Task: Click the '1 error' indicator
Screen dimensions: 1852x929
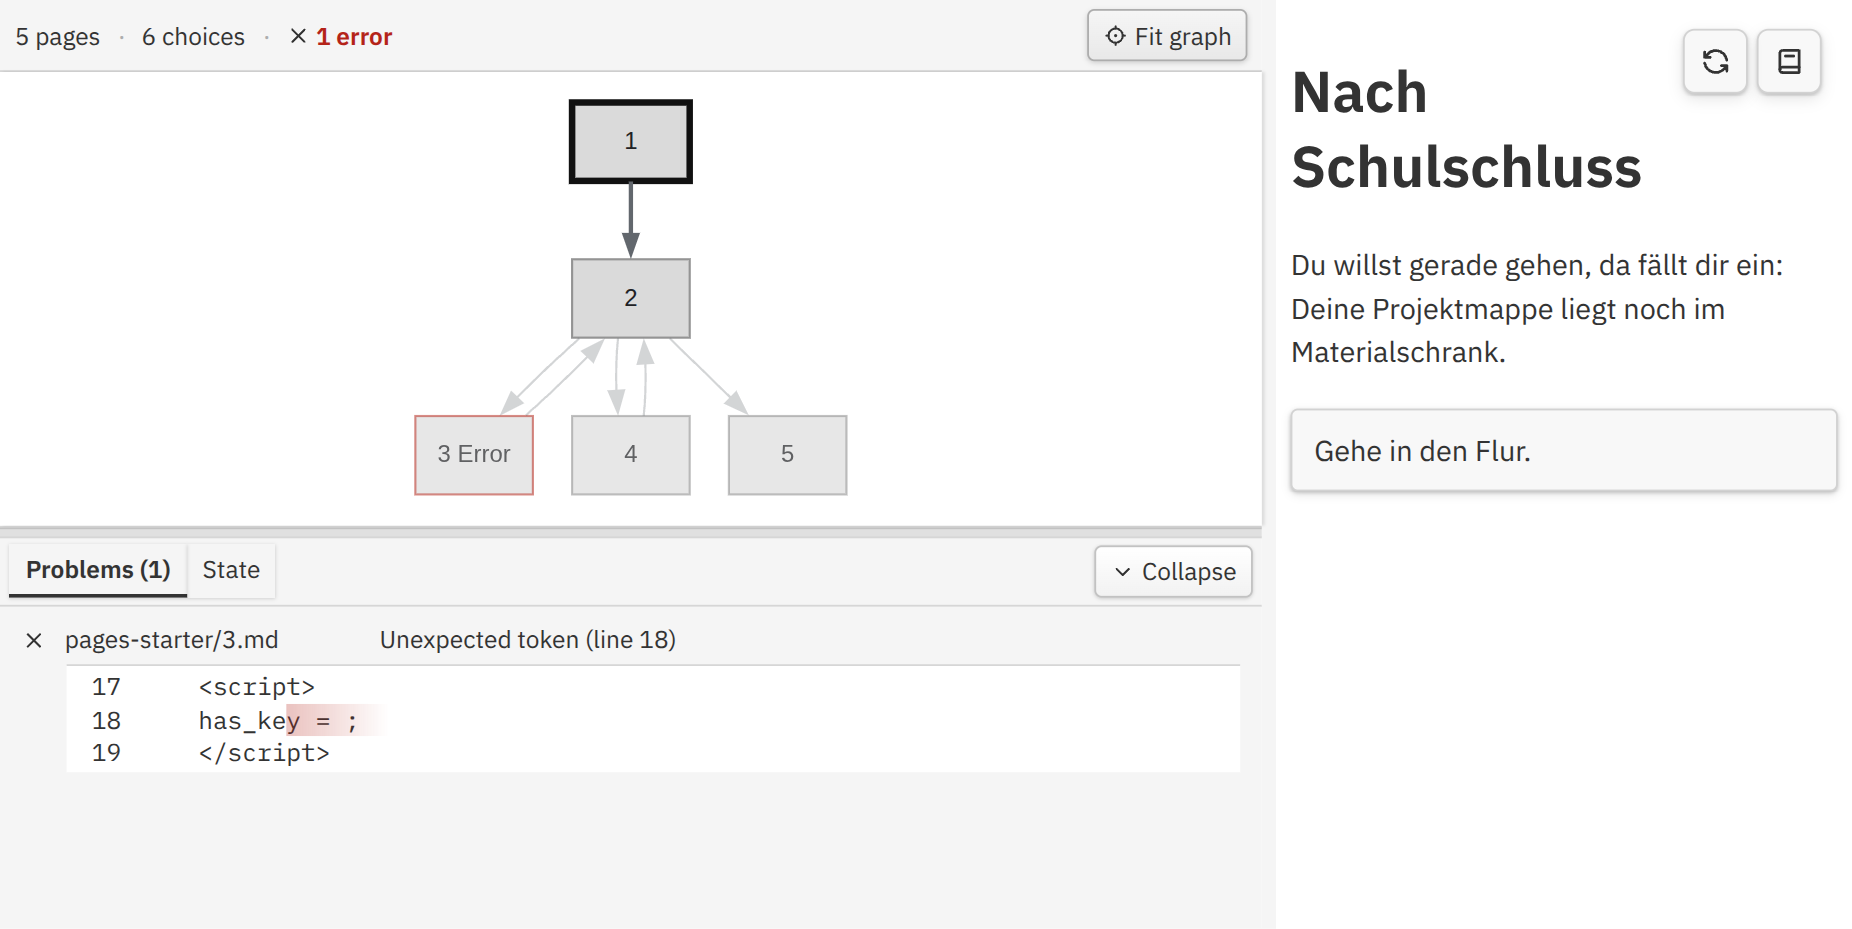Action: click(x=341, y=37)
